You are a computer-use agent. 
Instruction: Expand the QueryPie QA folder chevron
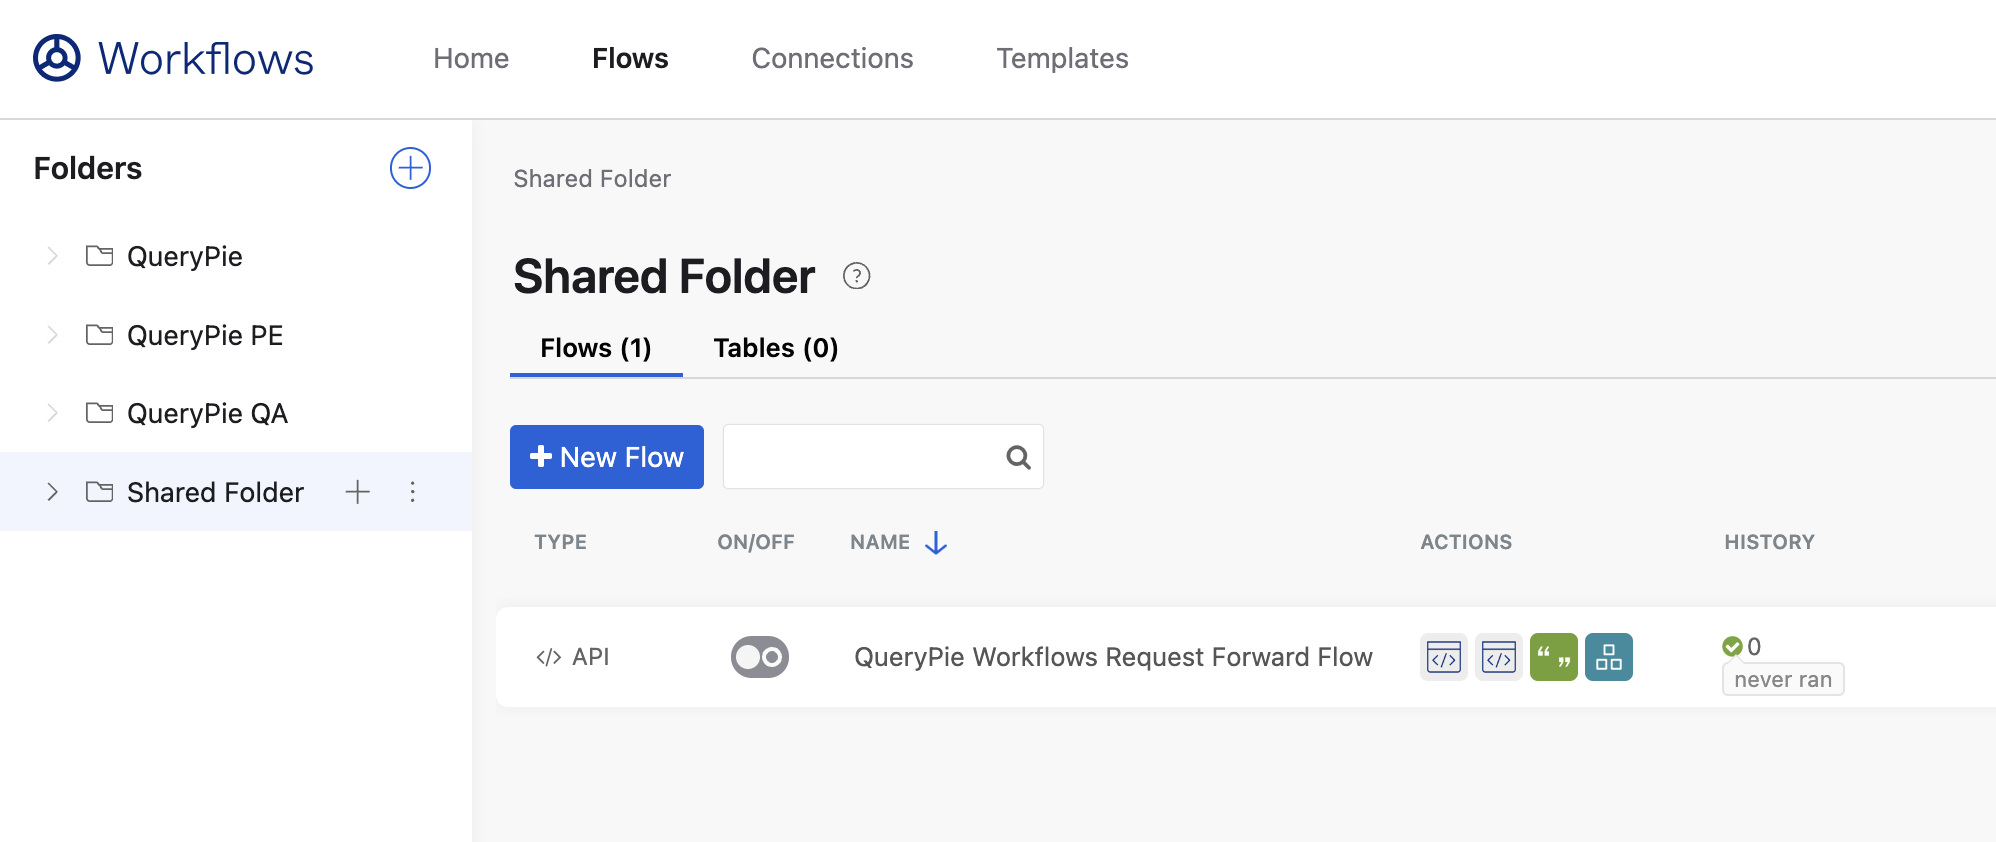(53, 413)
